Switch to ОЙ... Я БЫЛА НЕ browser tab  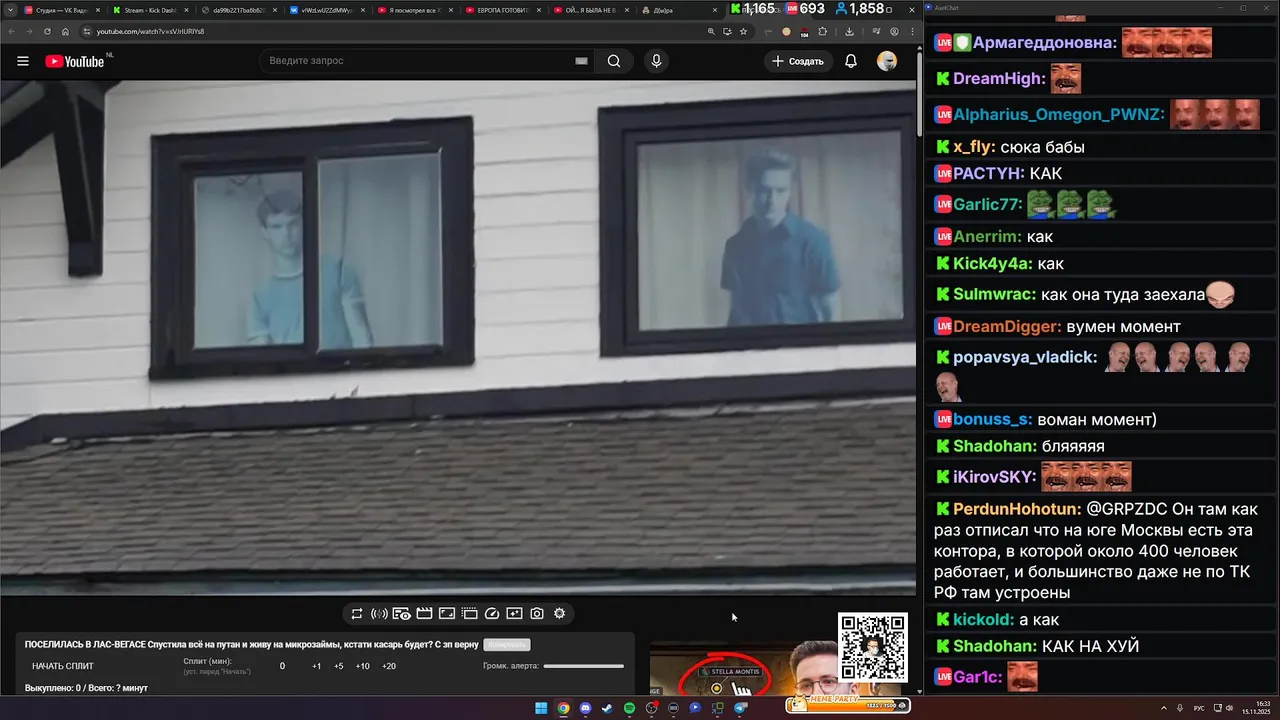coord(590,10)
